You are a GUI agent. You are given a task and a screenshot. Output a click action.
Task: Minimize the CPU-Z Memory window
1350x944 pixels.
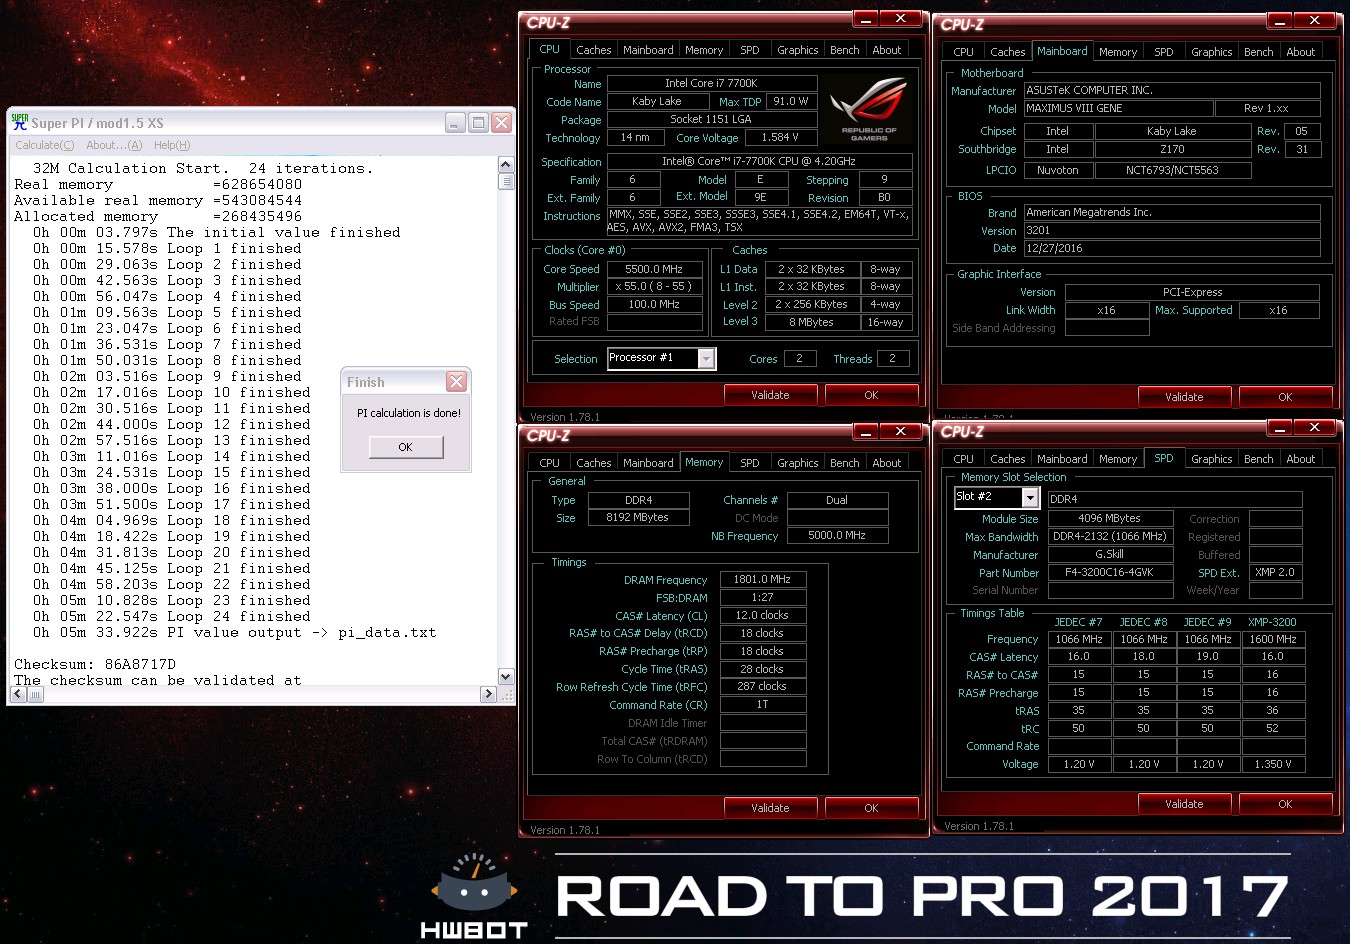[x=866, y=431]
